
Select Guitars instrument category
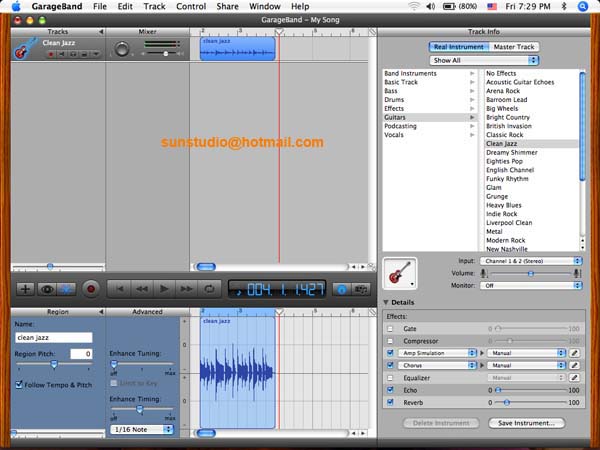430,117
